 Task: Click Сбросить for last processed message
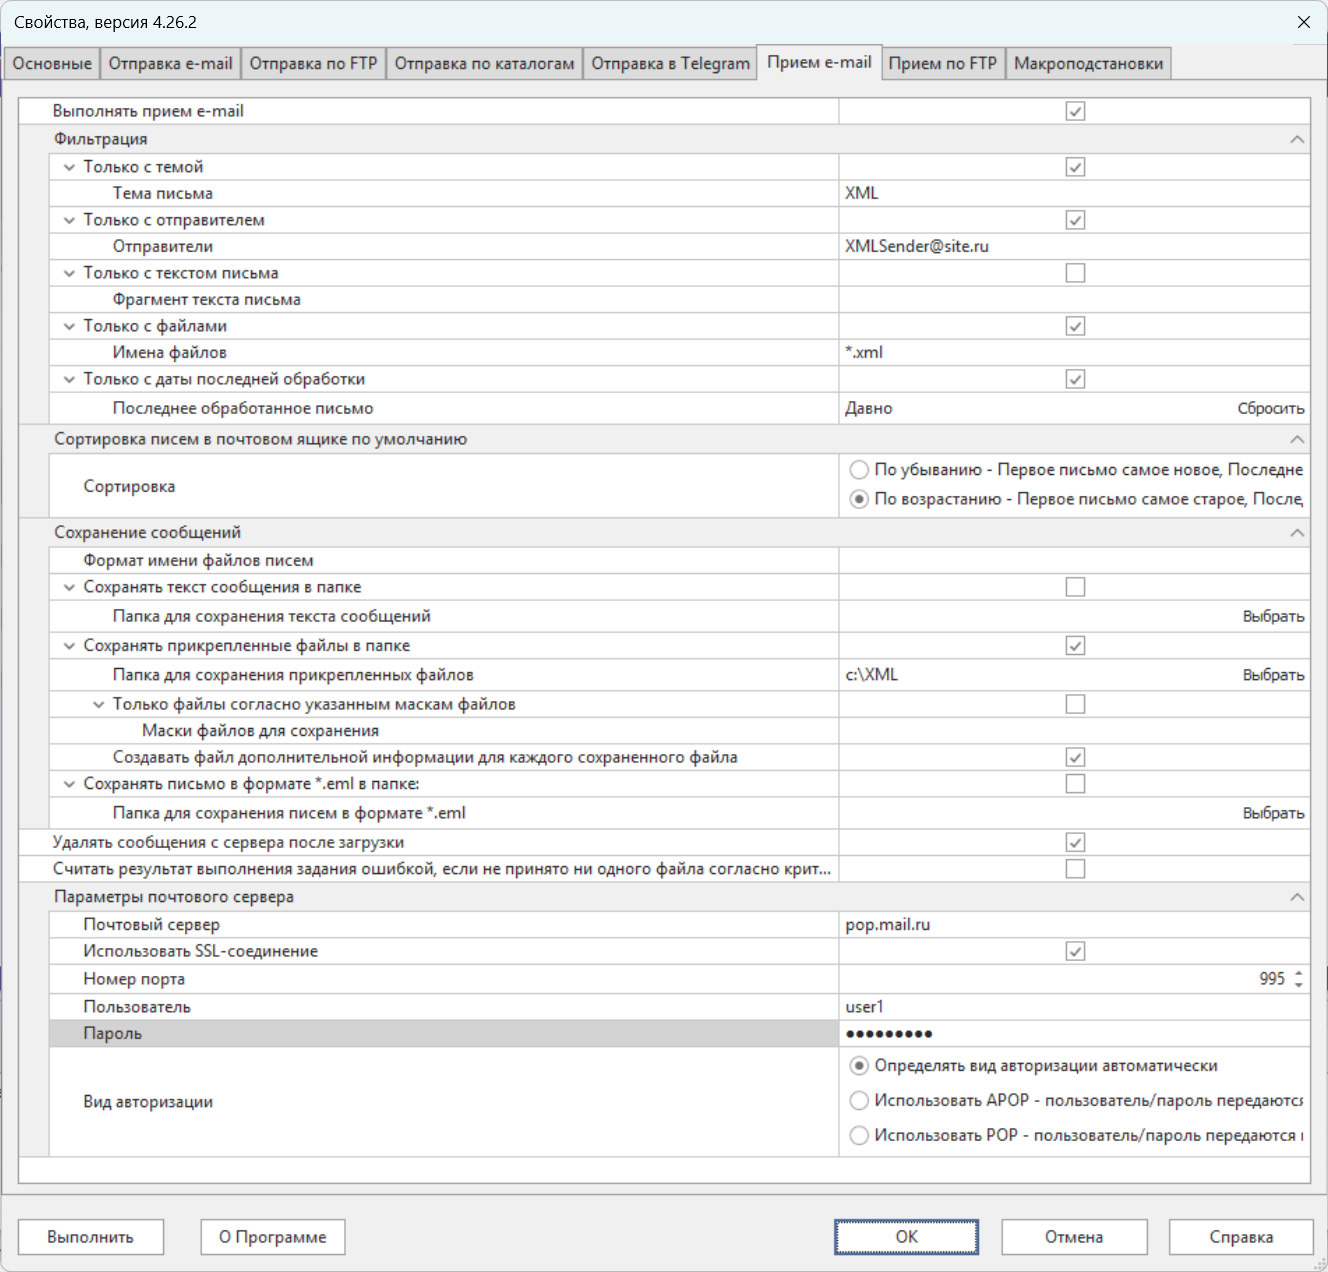[1270, 408]
